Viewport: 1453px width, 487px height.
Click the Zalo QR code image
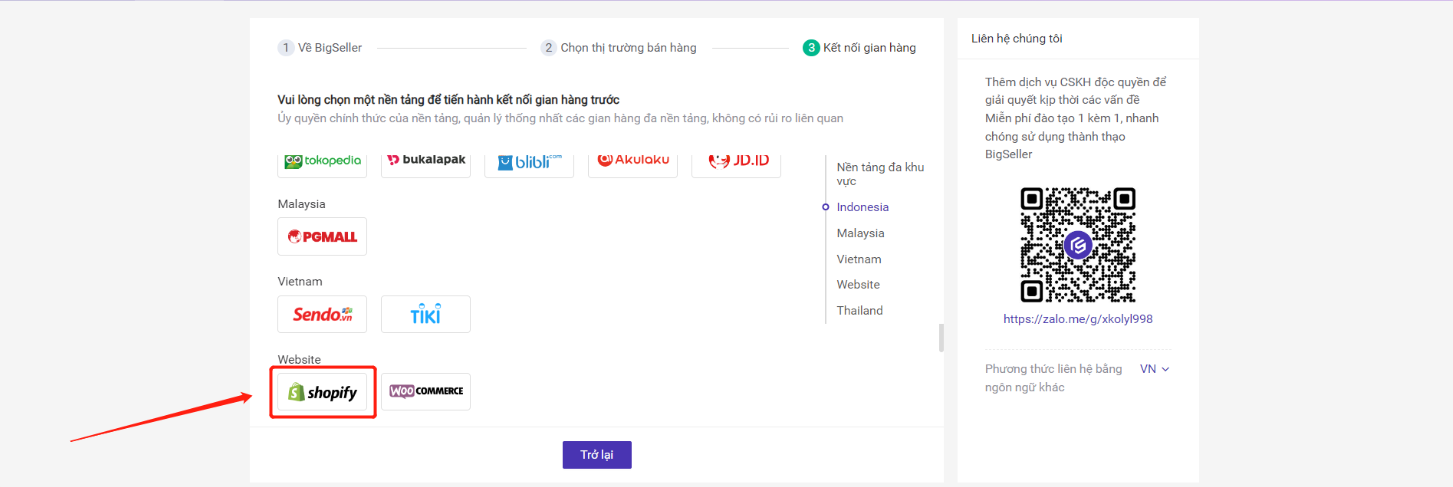1078,245
